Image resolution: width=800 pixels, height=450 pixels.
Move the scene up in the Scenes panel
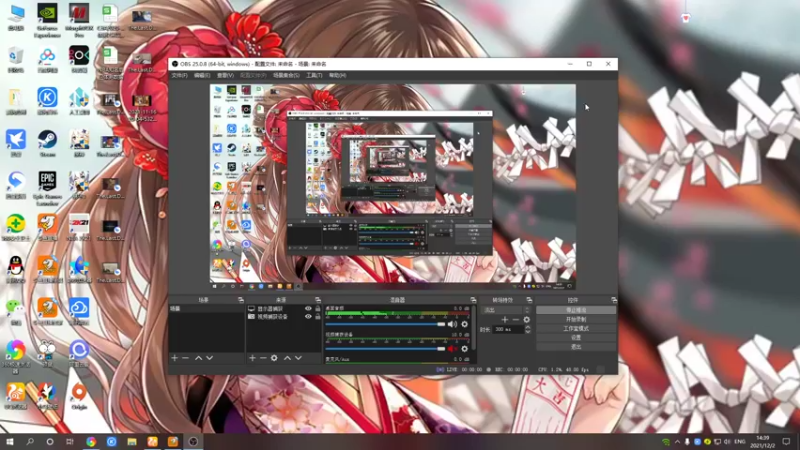click(x=198, y=358)
